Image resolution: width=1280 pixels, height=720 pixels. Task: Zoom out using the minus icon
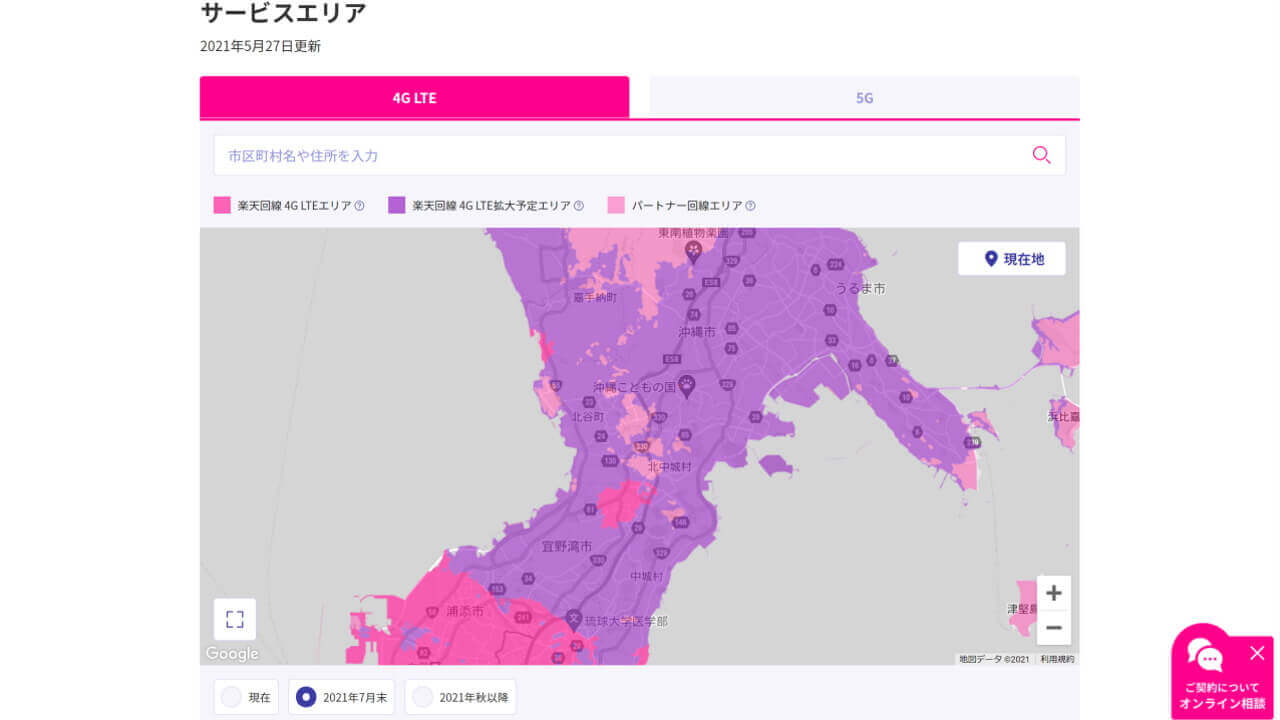tap(1053, 627)
